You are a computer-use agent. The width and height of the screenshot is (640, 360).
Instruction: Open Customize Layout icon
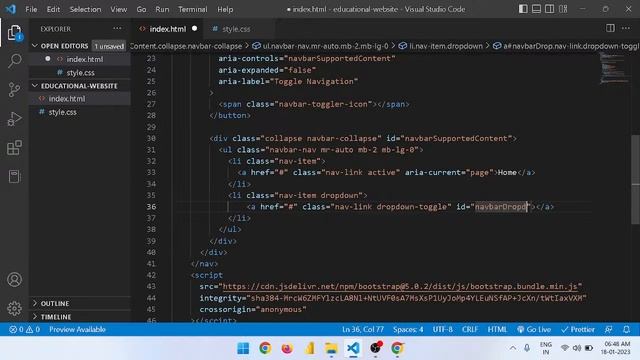[563, 9]
